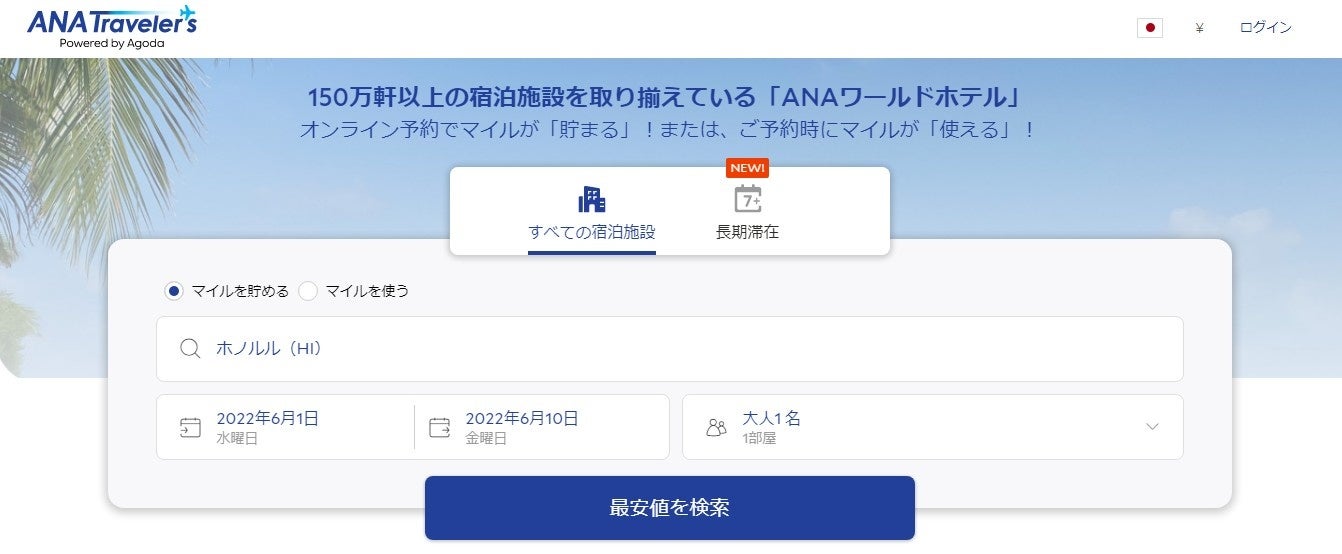Viewport: 1342px width, 554px height.
Task: Switch to the 長期滞在 tab
Action: click(747, 232)
